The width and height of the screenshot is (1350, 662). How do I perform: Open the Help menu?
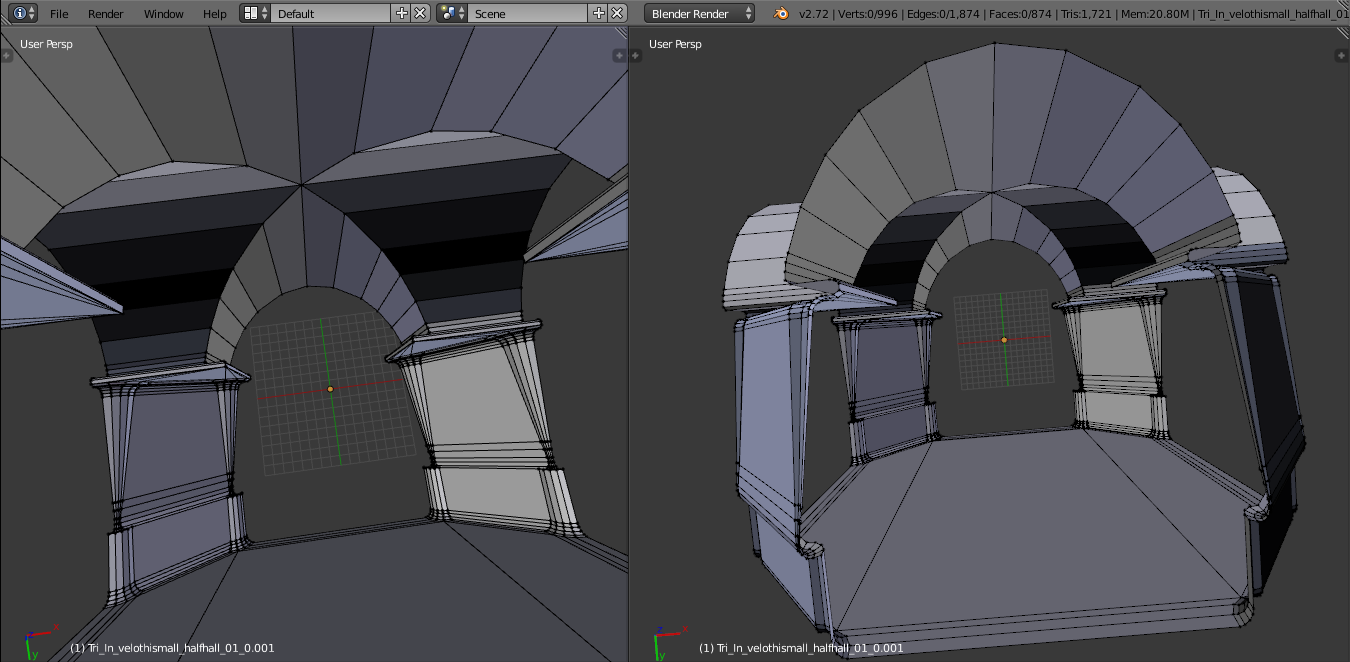(215, 14)
